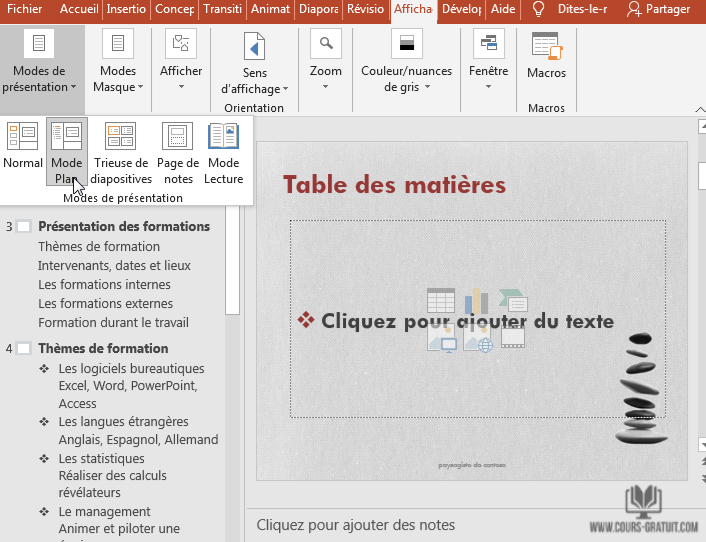Open the Zoom magnifier tool

(x=325, y=46)
